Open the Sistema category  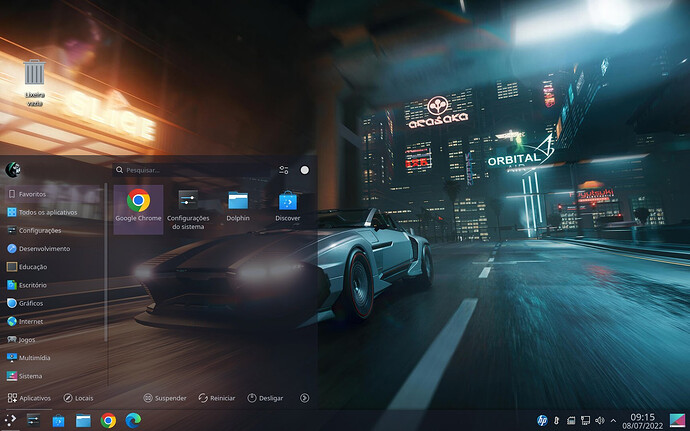54,376
